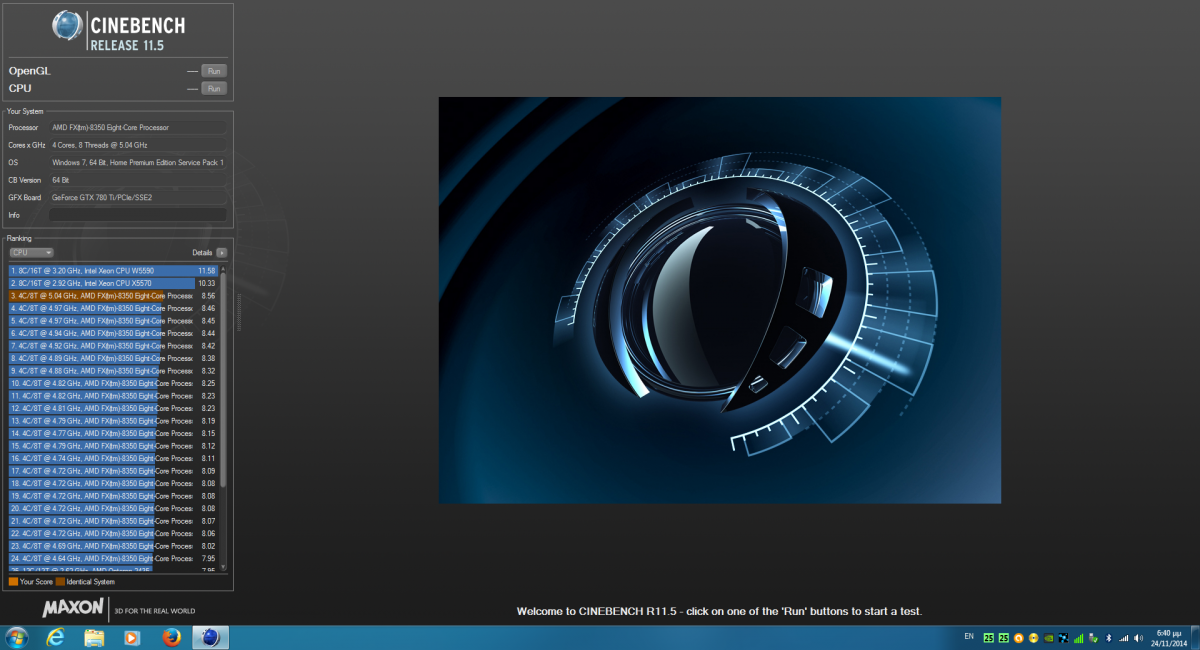Image resolution: width=1200 pixels, height=650 pixels.
Task: Select rank 16 entry at 4.74 GHz
Action: [x=114, y=459]
